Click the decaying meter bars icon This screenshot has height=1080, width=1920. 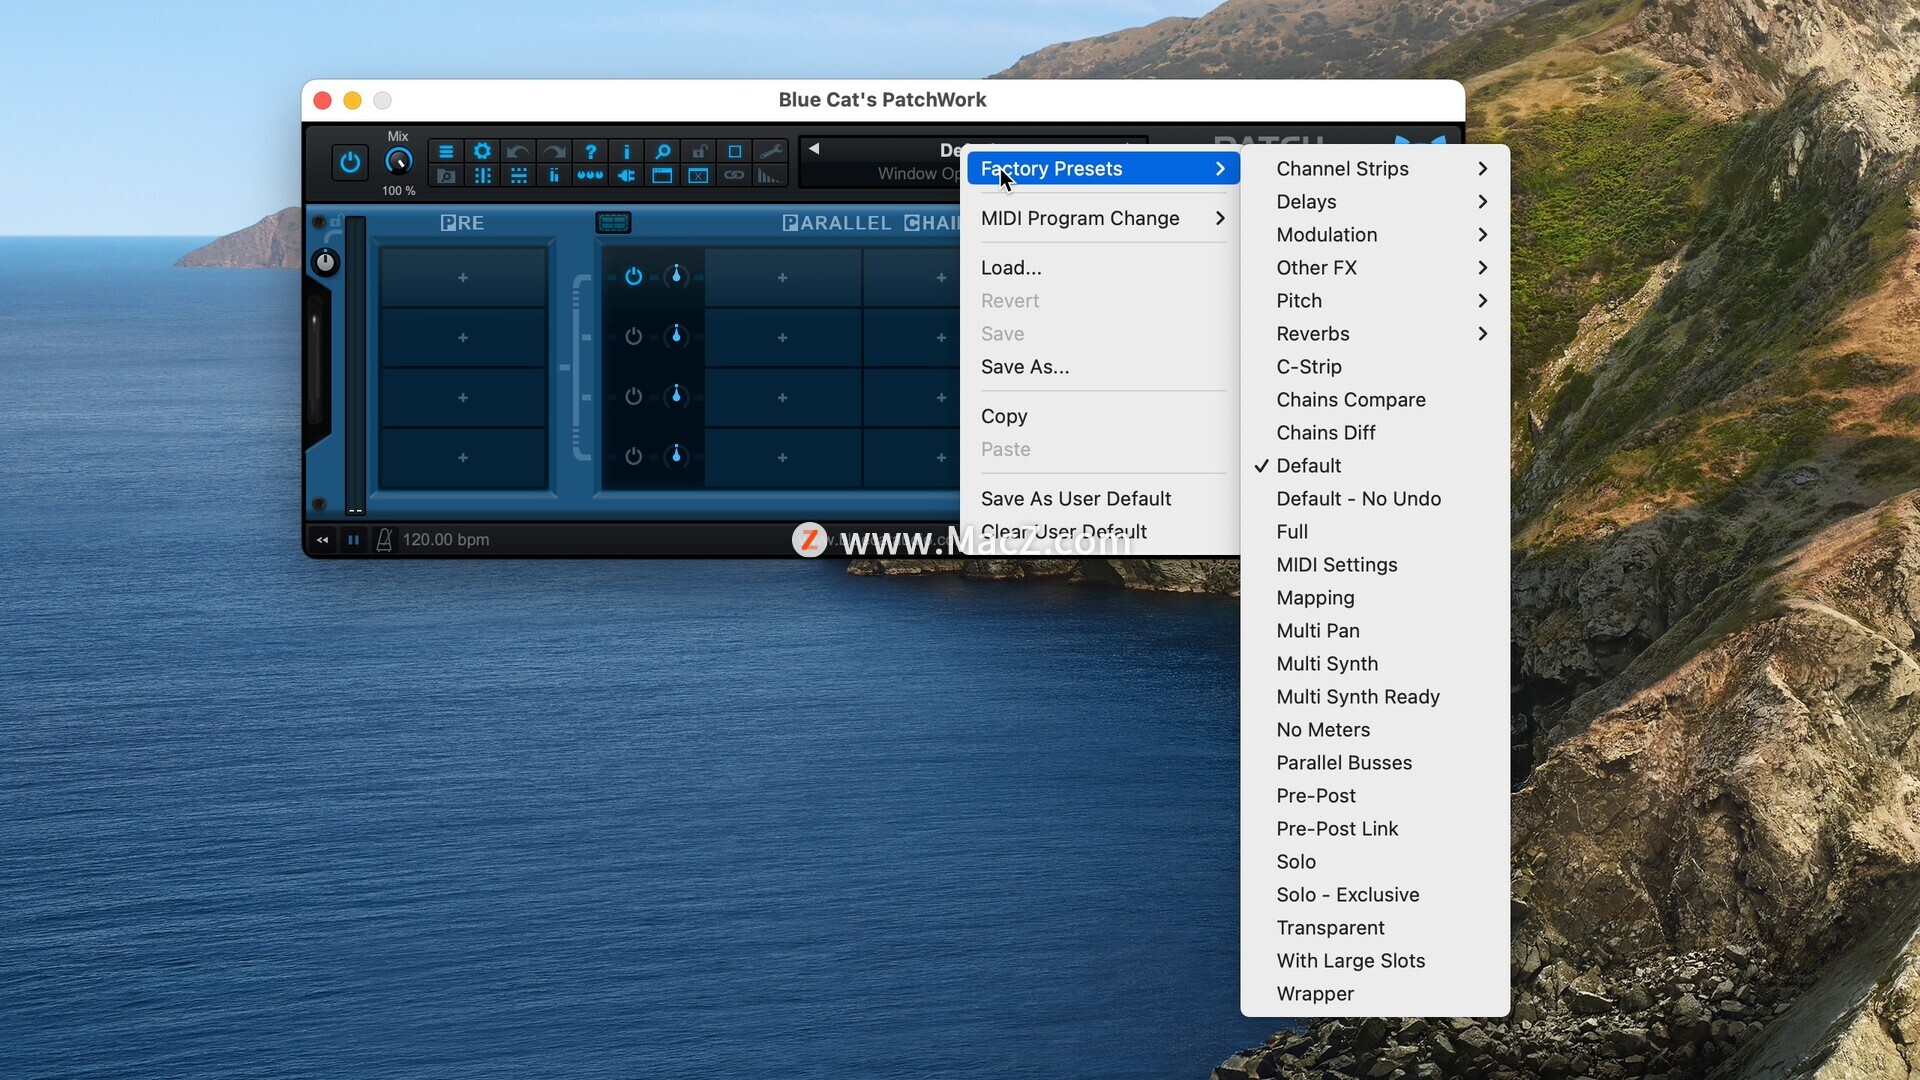click(x=771, y=176)
